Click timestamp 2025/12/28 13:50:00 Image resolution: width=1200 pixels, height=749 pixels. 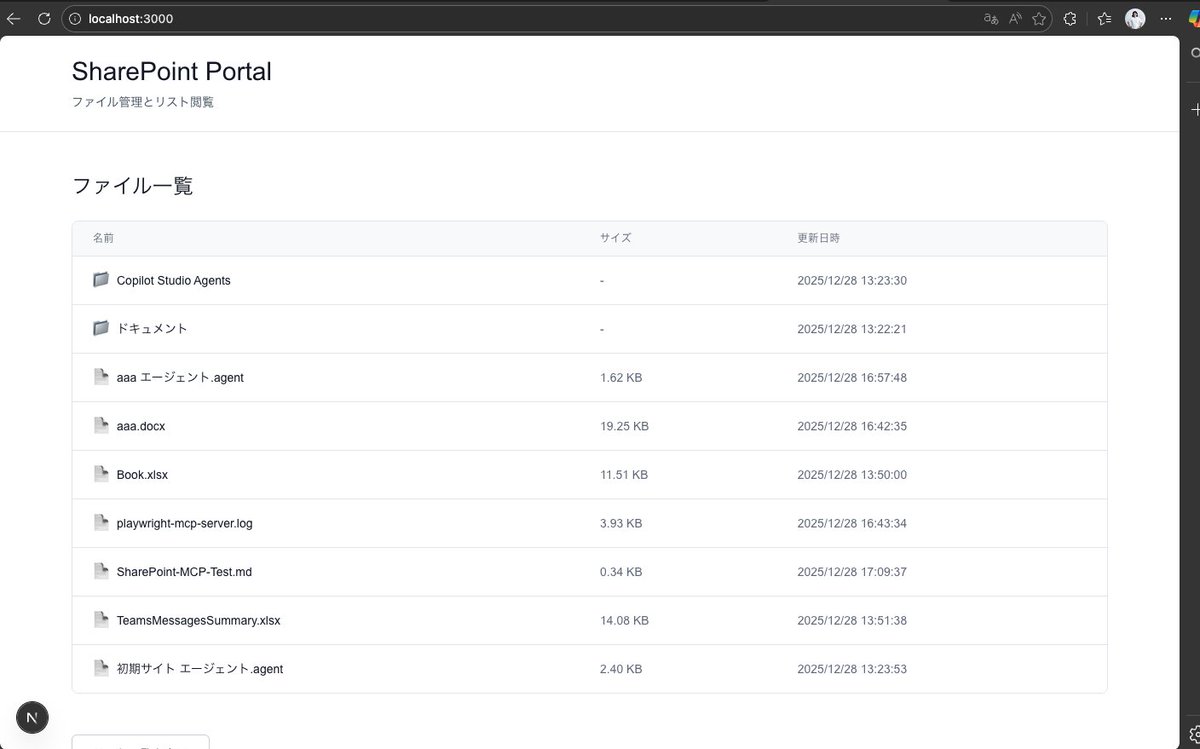tap(852, 475)
